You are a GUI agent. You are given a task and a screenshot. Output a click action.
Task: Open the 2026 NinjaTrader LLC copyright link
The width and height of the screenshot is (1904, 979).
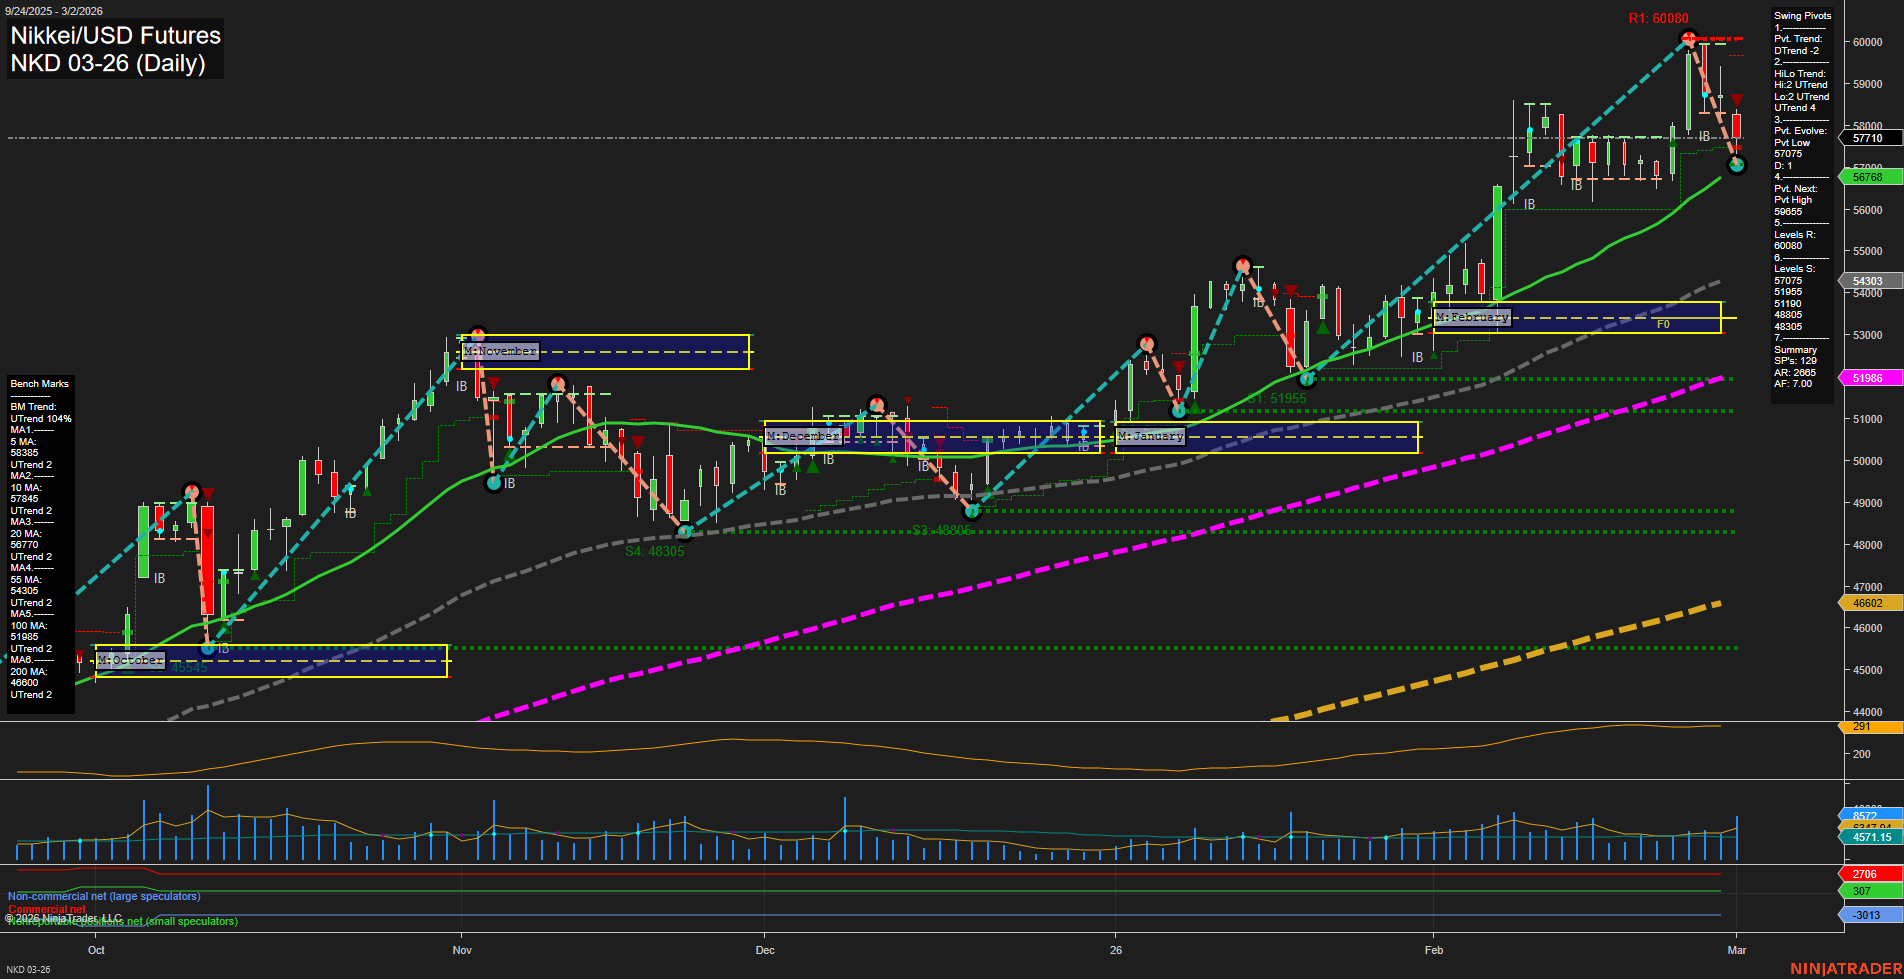64,917
